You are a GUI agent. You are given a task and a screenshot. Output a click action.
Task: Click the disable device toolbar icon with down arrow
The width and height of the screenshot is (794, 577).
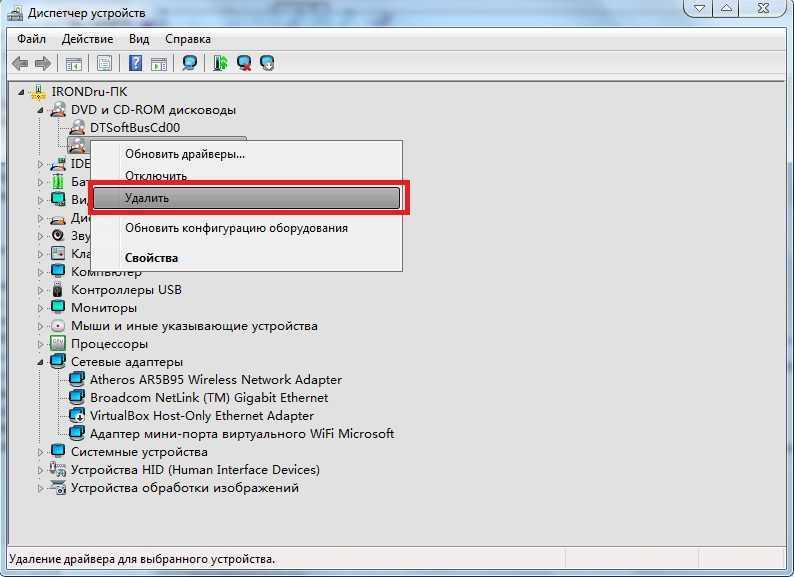coord(267,63)
